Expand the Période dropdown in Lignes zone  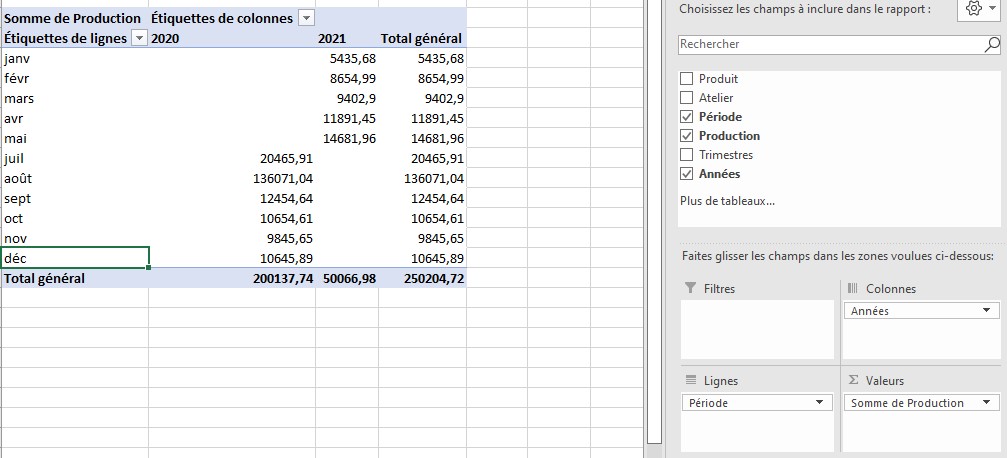click(x=819, y=403)
